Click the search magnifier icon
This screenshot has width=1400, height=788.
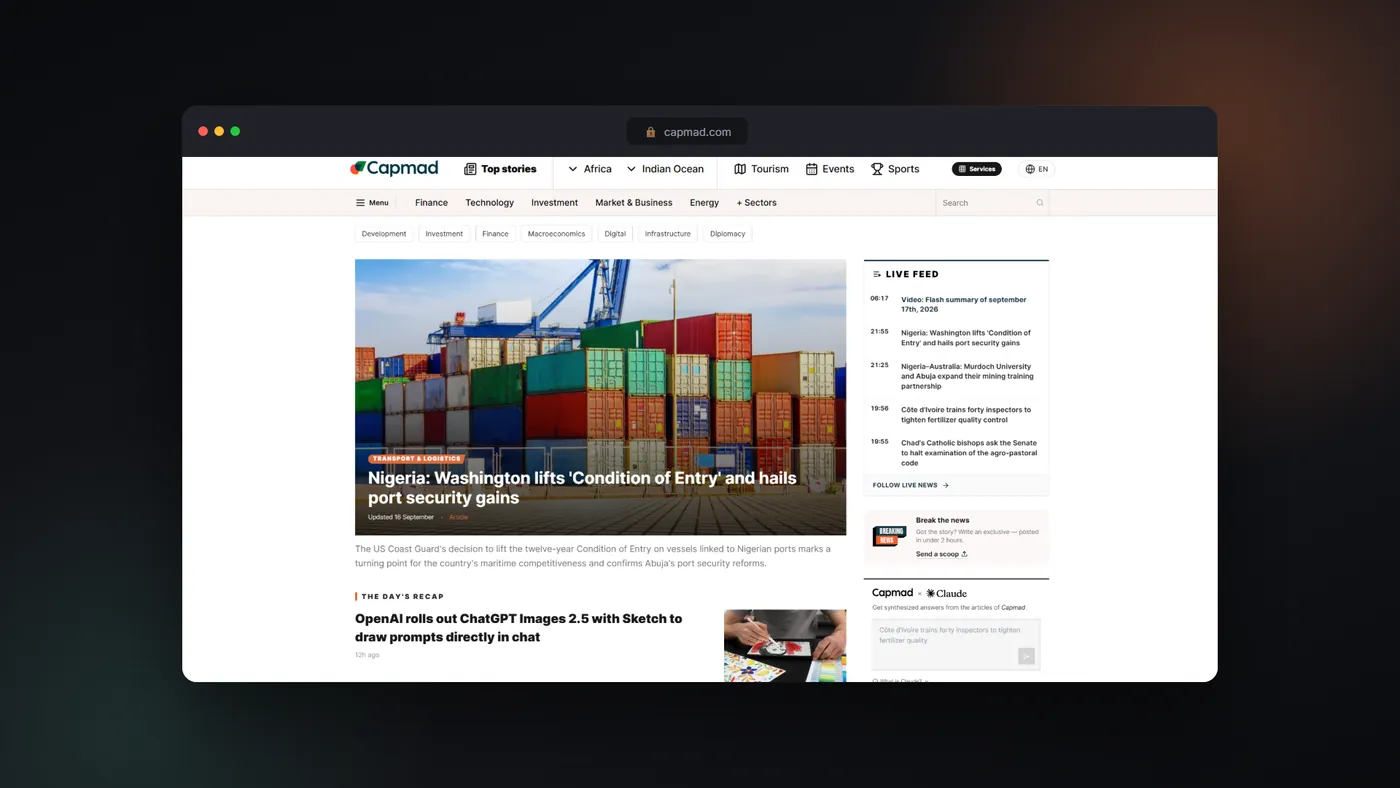(x=1040, y=203)
